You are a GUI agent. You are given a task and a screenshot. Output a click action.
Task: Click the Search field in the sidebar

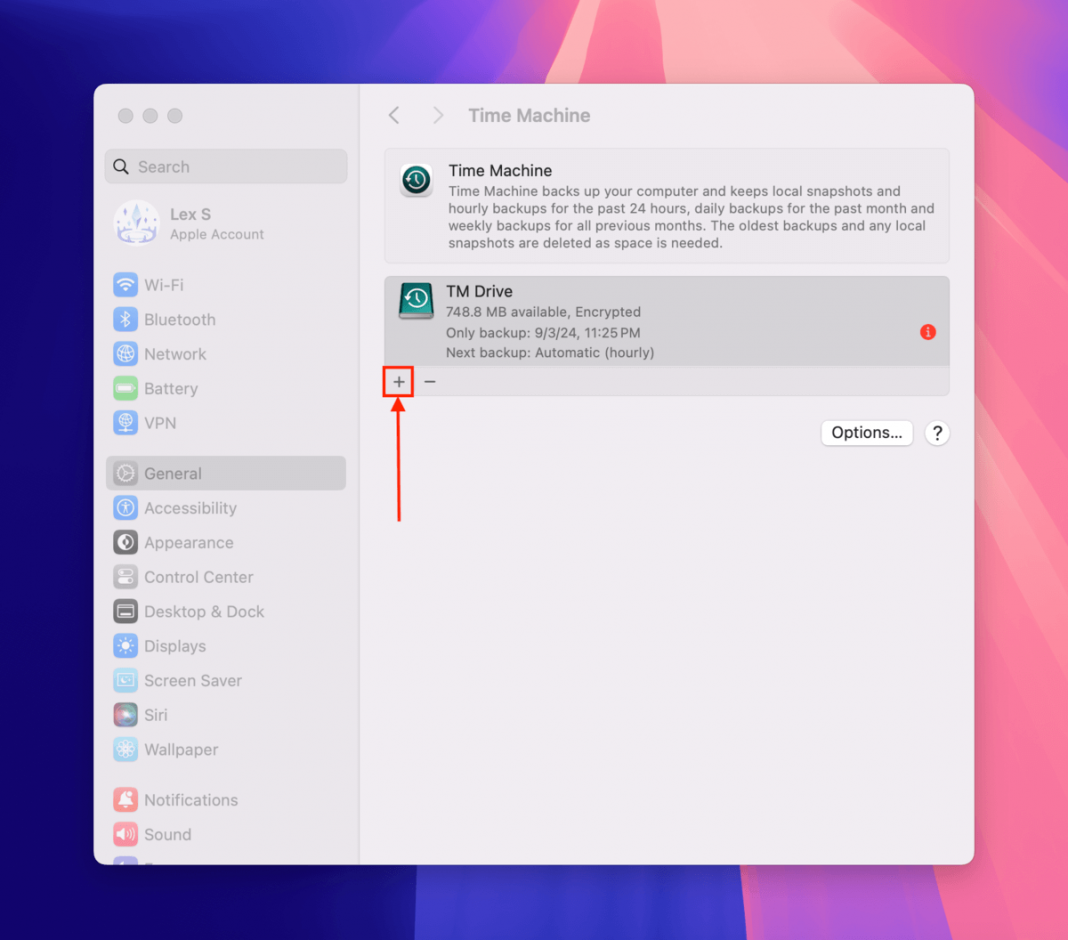coord(225,166)
